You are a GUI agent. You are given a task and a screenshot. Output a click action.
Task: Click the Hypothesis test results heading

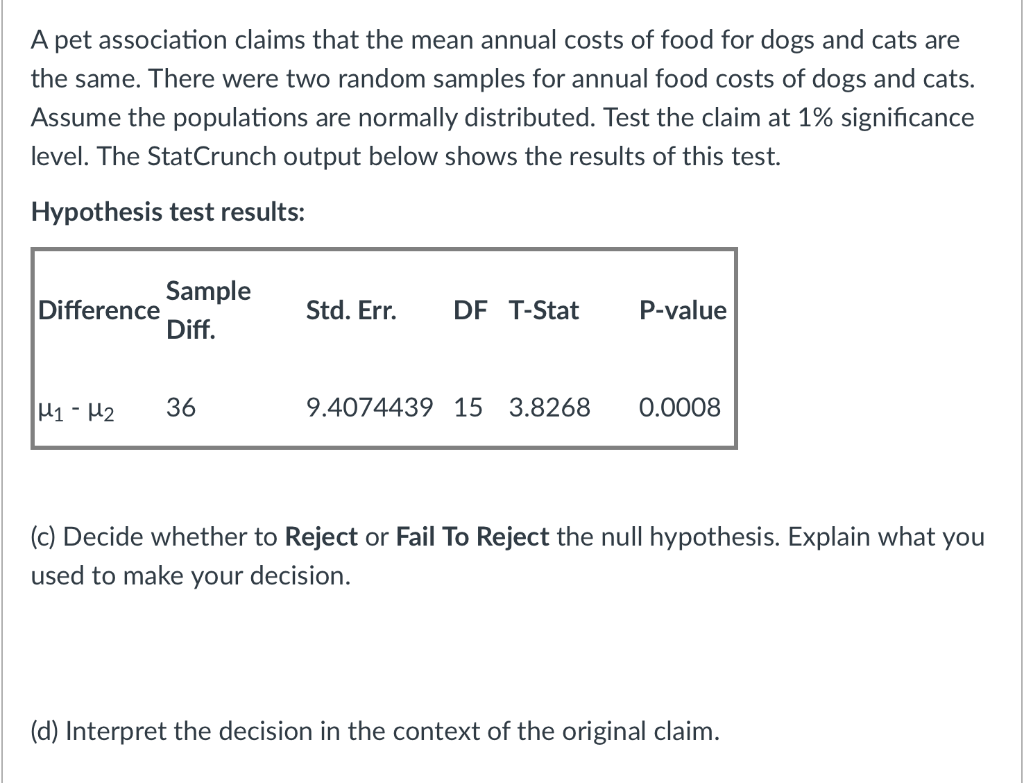point(168,212)
